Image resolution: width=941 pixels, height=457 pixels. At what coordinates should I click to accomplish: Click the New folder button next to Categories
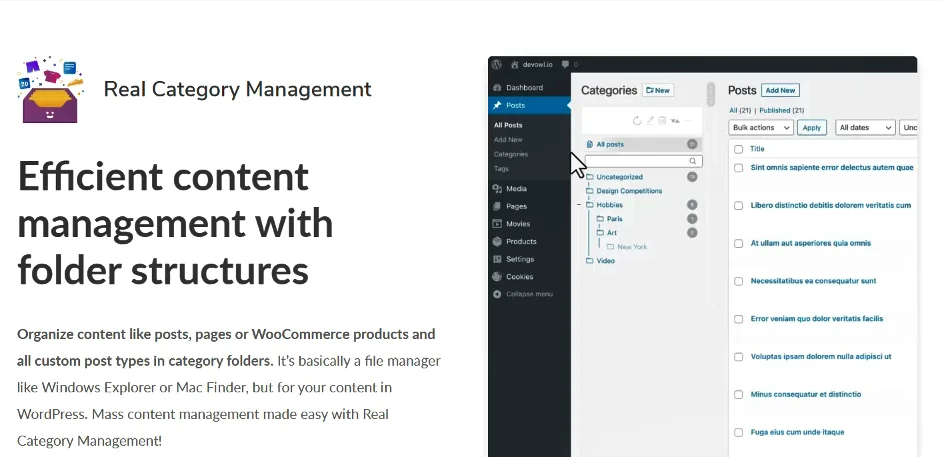[x=658, y=91]
